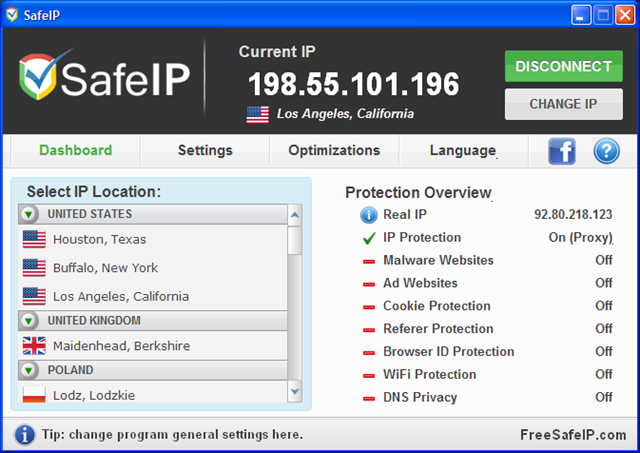Image resolution: width=640 pixels, height=453 pixels.
Task: Click the IP Protection On (Proxy) status
Action: point(580,238)
